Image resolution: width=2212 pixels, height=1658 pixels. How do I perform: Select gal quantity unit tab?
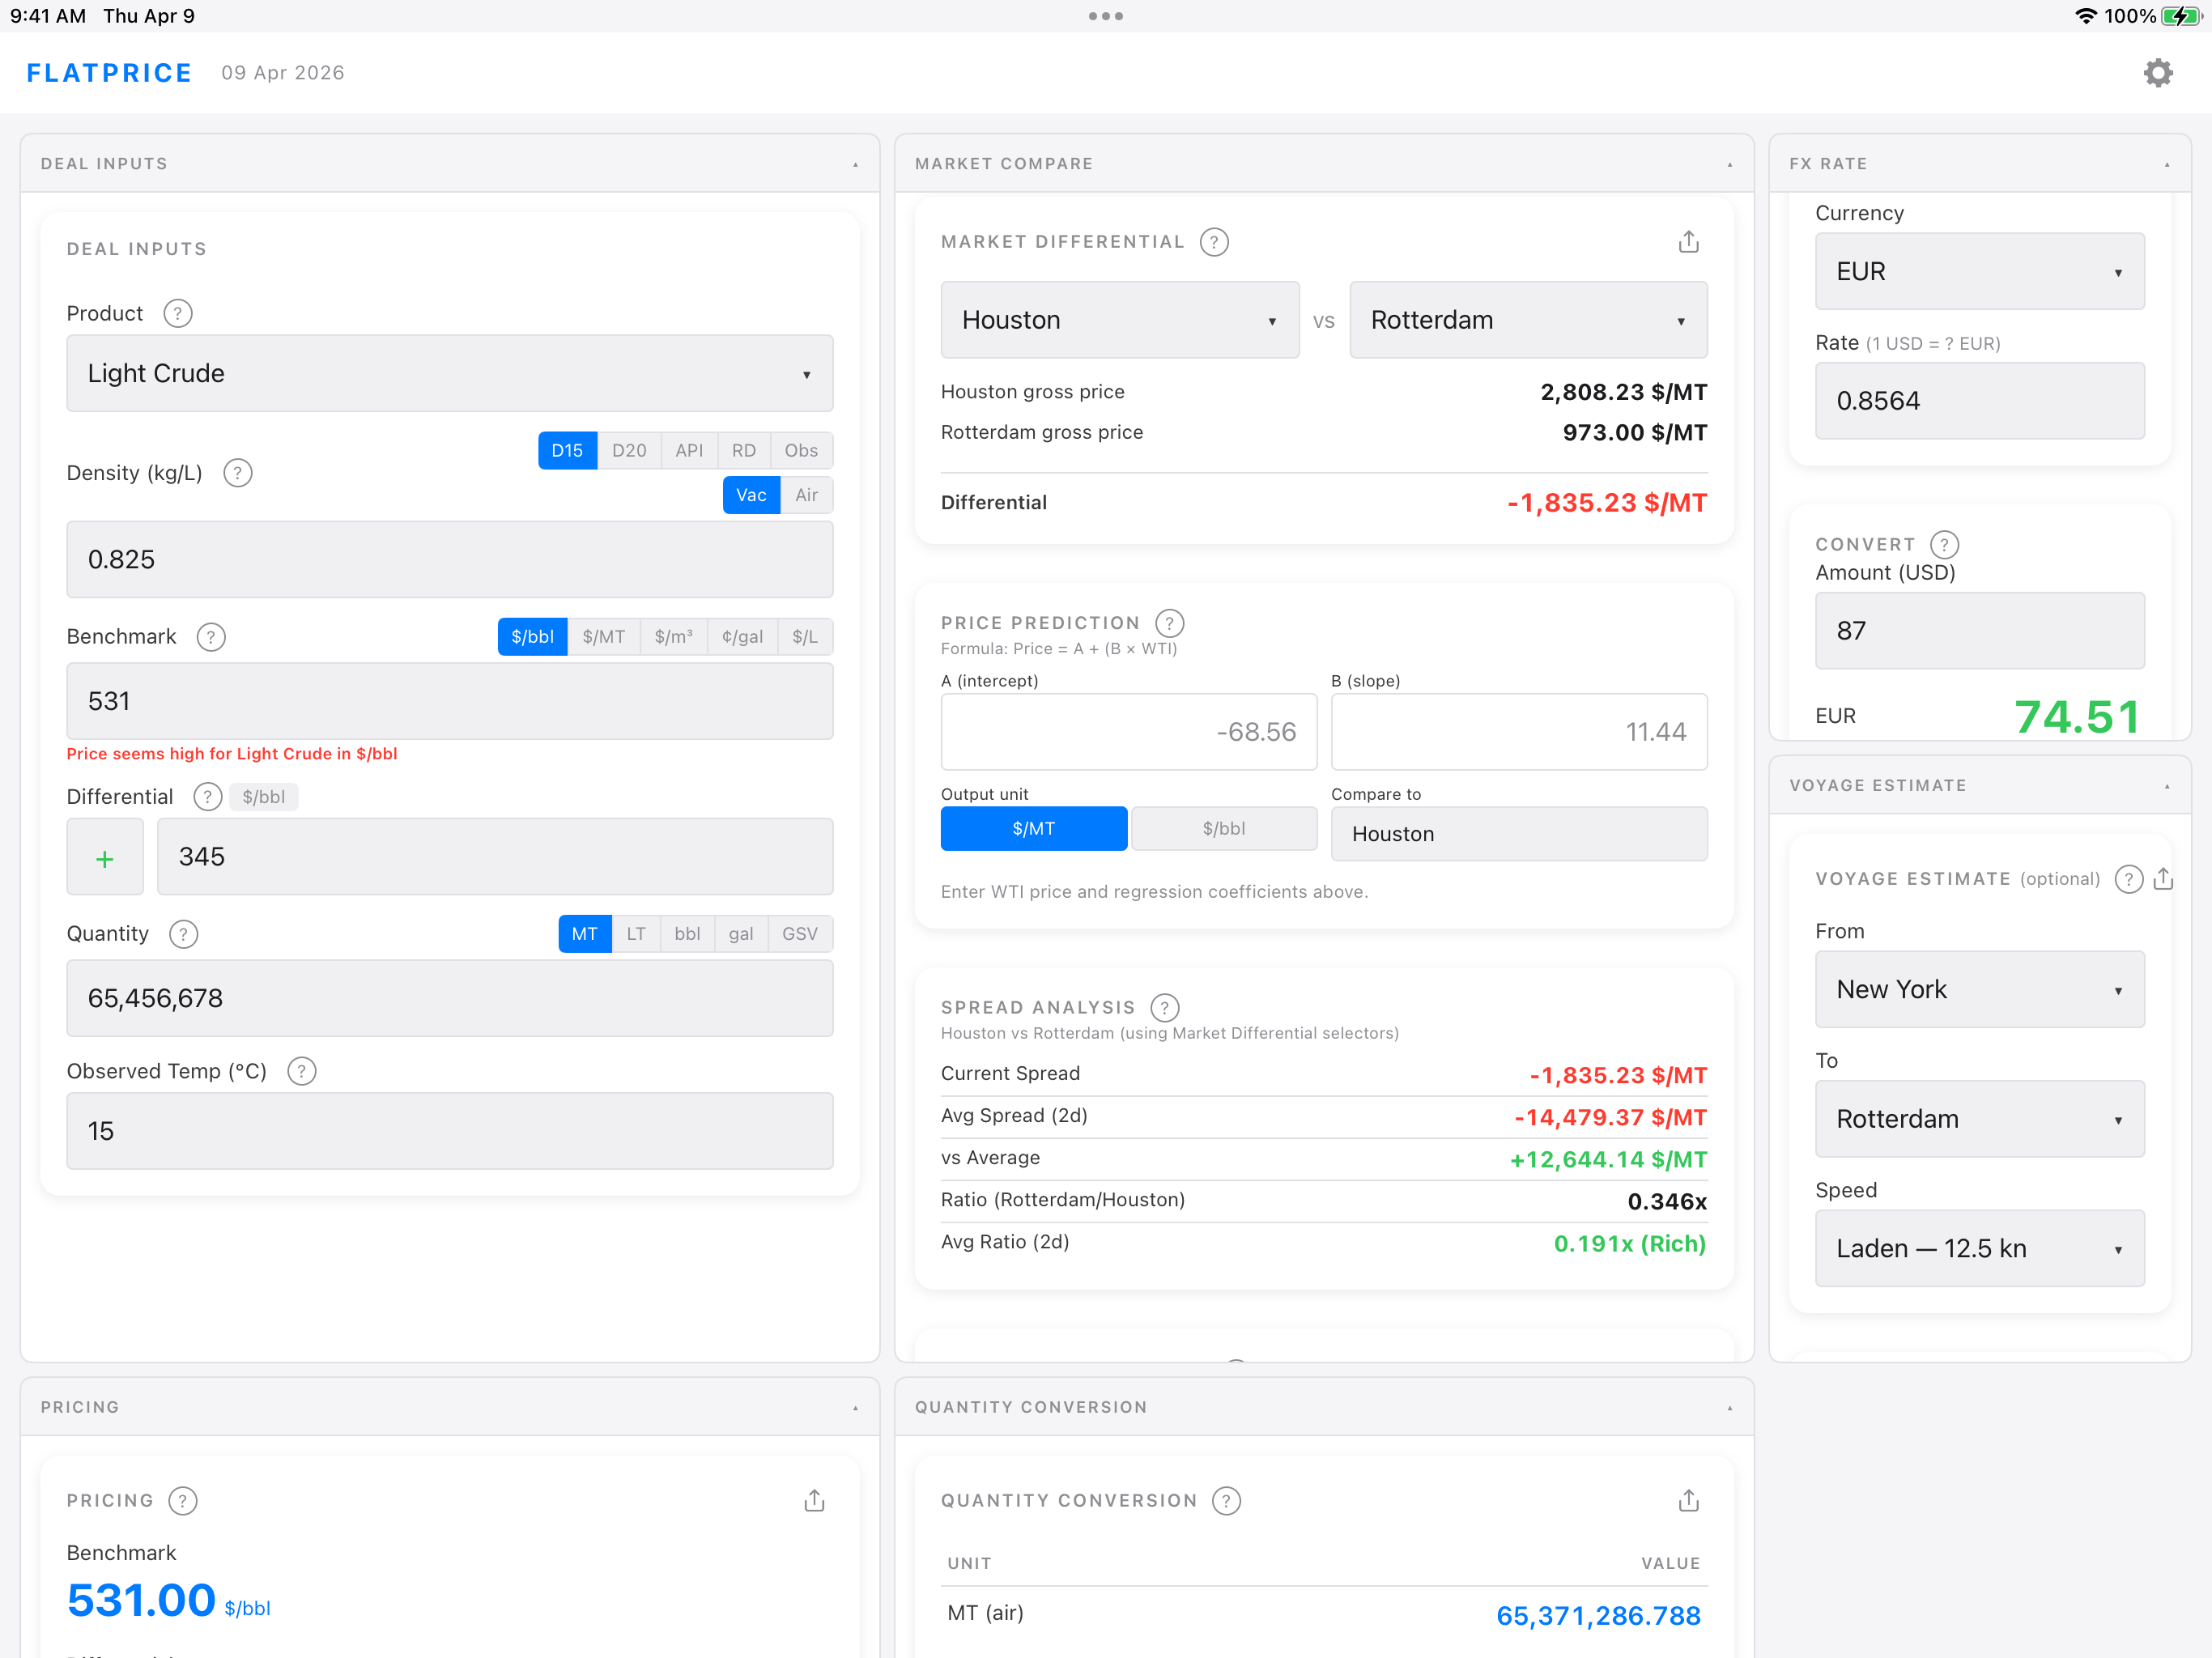click(741, 934)
